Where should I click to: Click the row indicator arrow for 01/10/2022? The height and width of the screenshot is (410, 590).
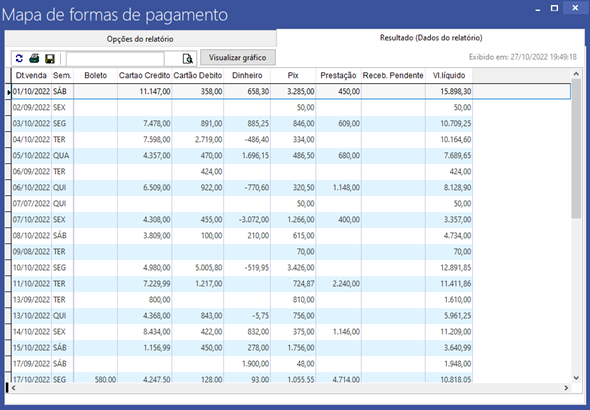pos(9,92)
